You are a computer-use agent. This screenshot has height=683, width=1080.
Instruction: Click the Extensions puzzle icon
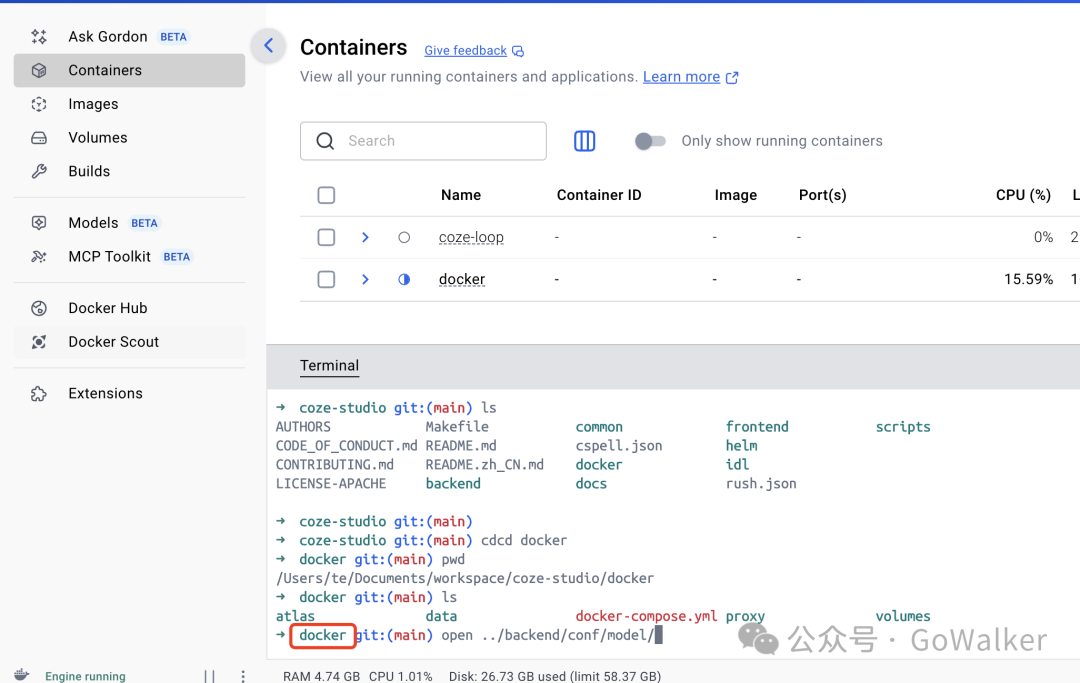(x=39, y=393)
